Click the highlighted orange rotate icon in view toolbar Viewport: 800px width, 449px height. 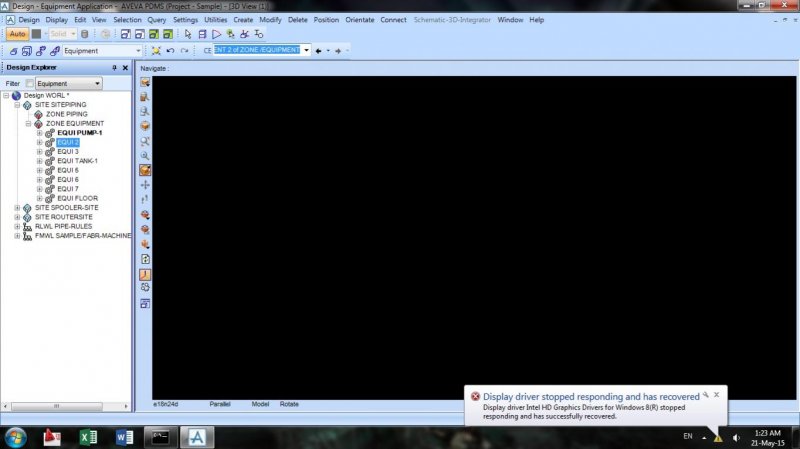coord(145,275)
